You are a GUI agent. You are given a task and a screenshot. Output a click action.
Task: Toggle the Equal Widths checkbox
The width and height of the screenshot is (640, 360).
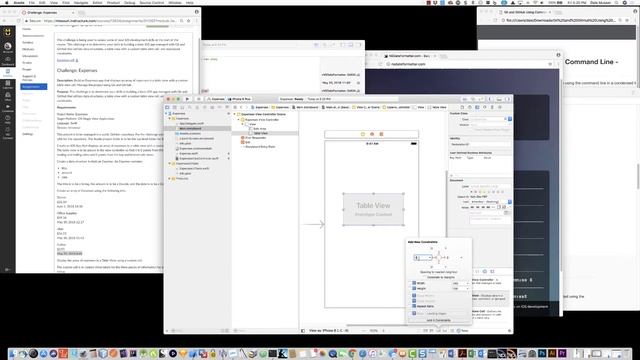coord(414,296)
